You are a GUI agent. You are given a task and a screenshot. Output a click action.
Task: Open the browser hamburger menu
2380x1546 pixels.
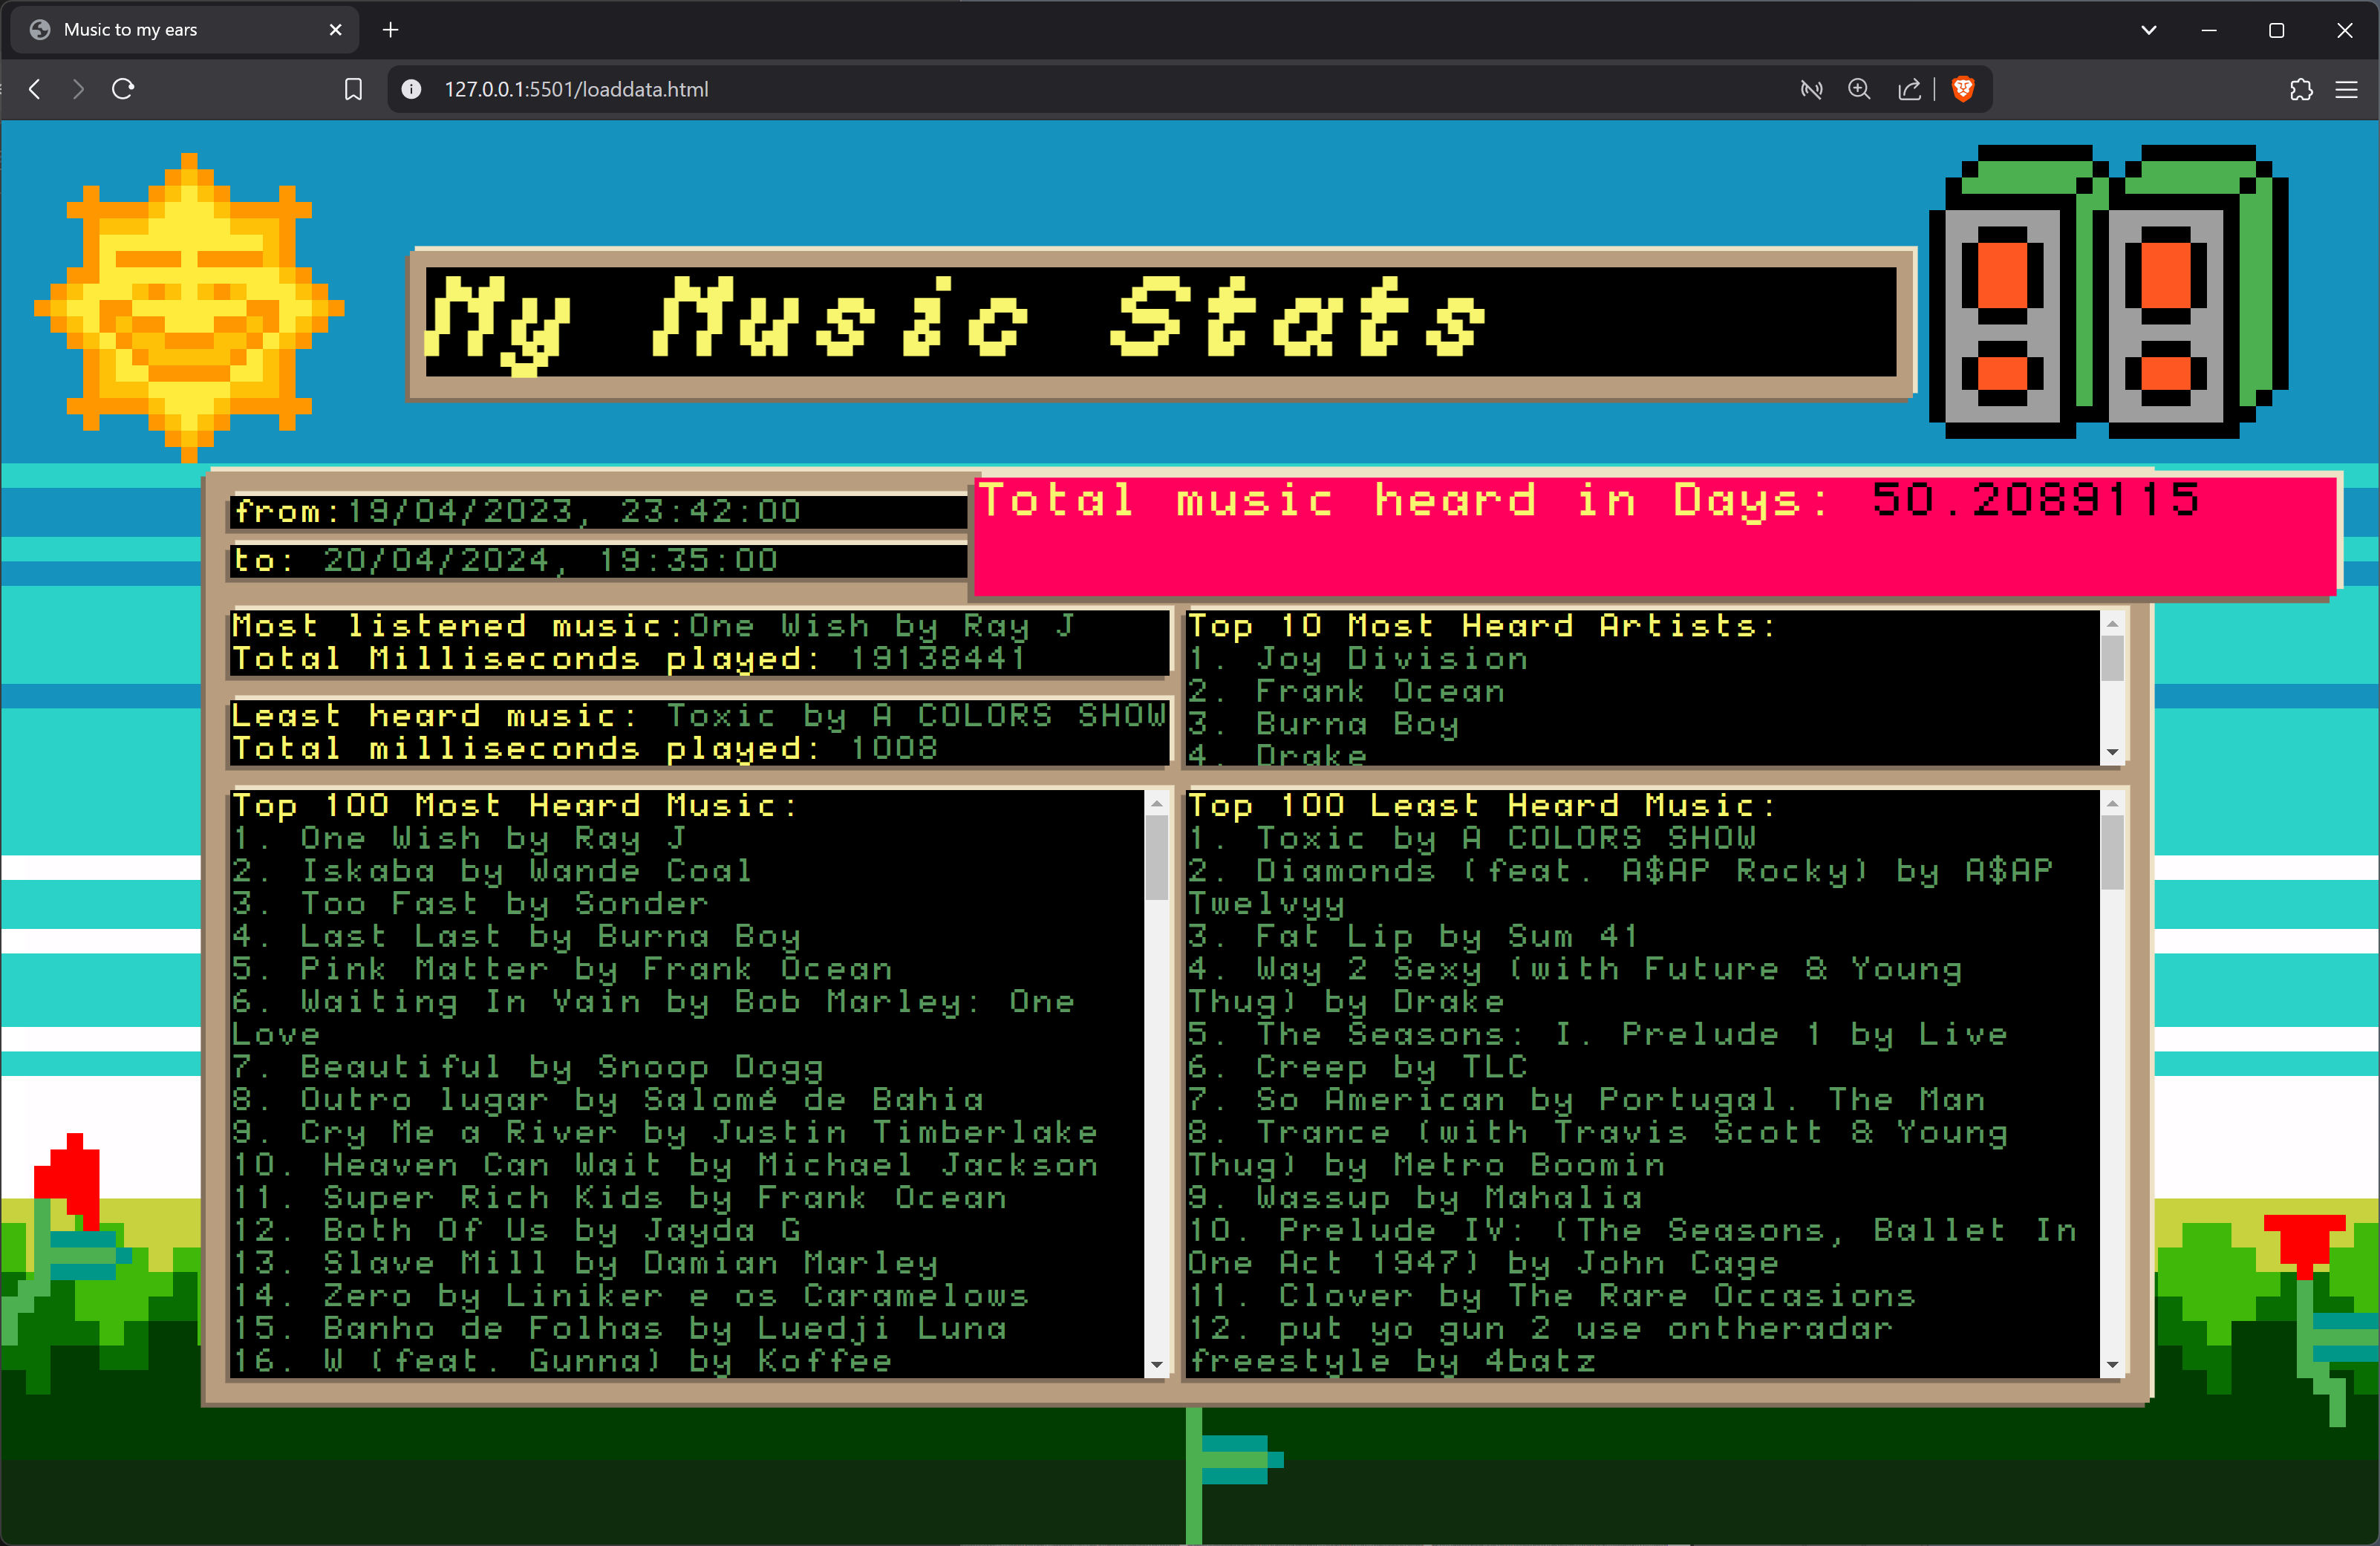(x=2346, y=89)
